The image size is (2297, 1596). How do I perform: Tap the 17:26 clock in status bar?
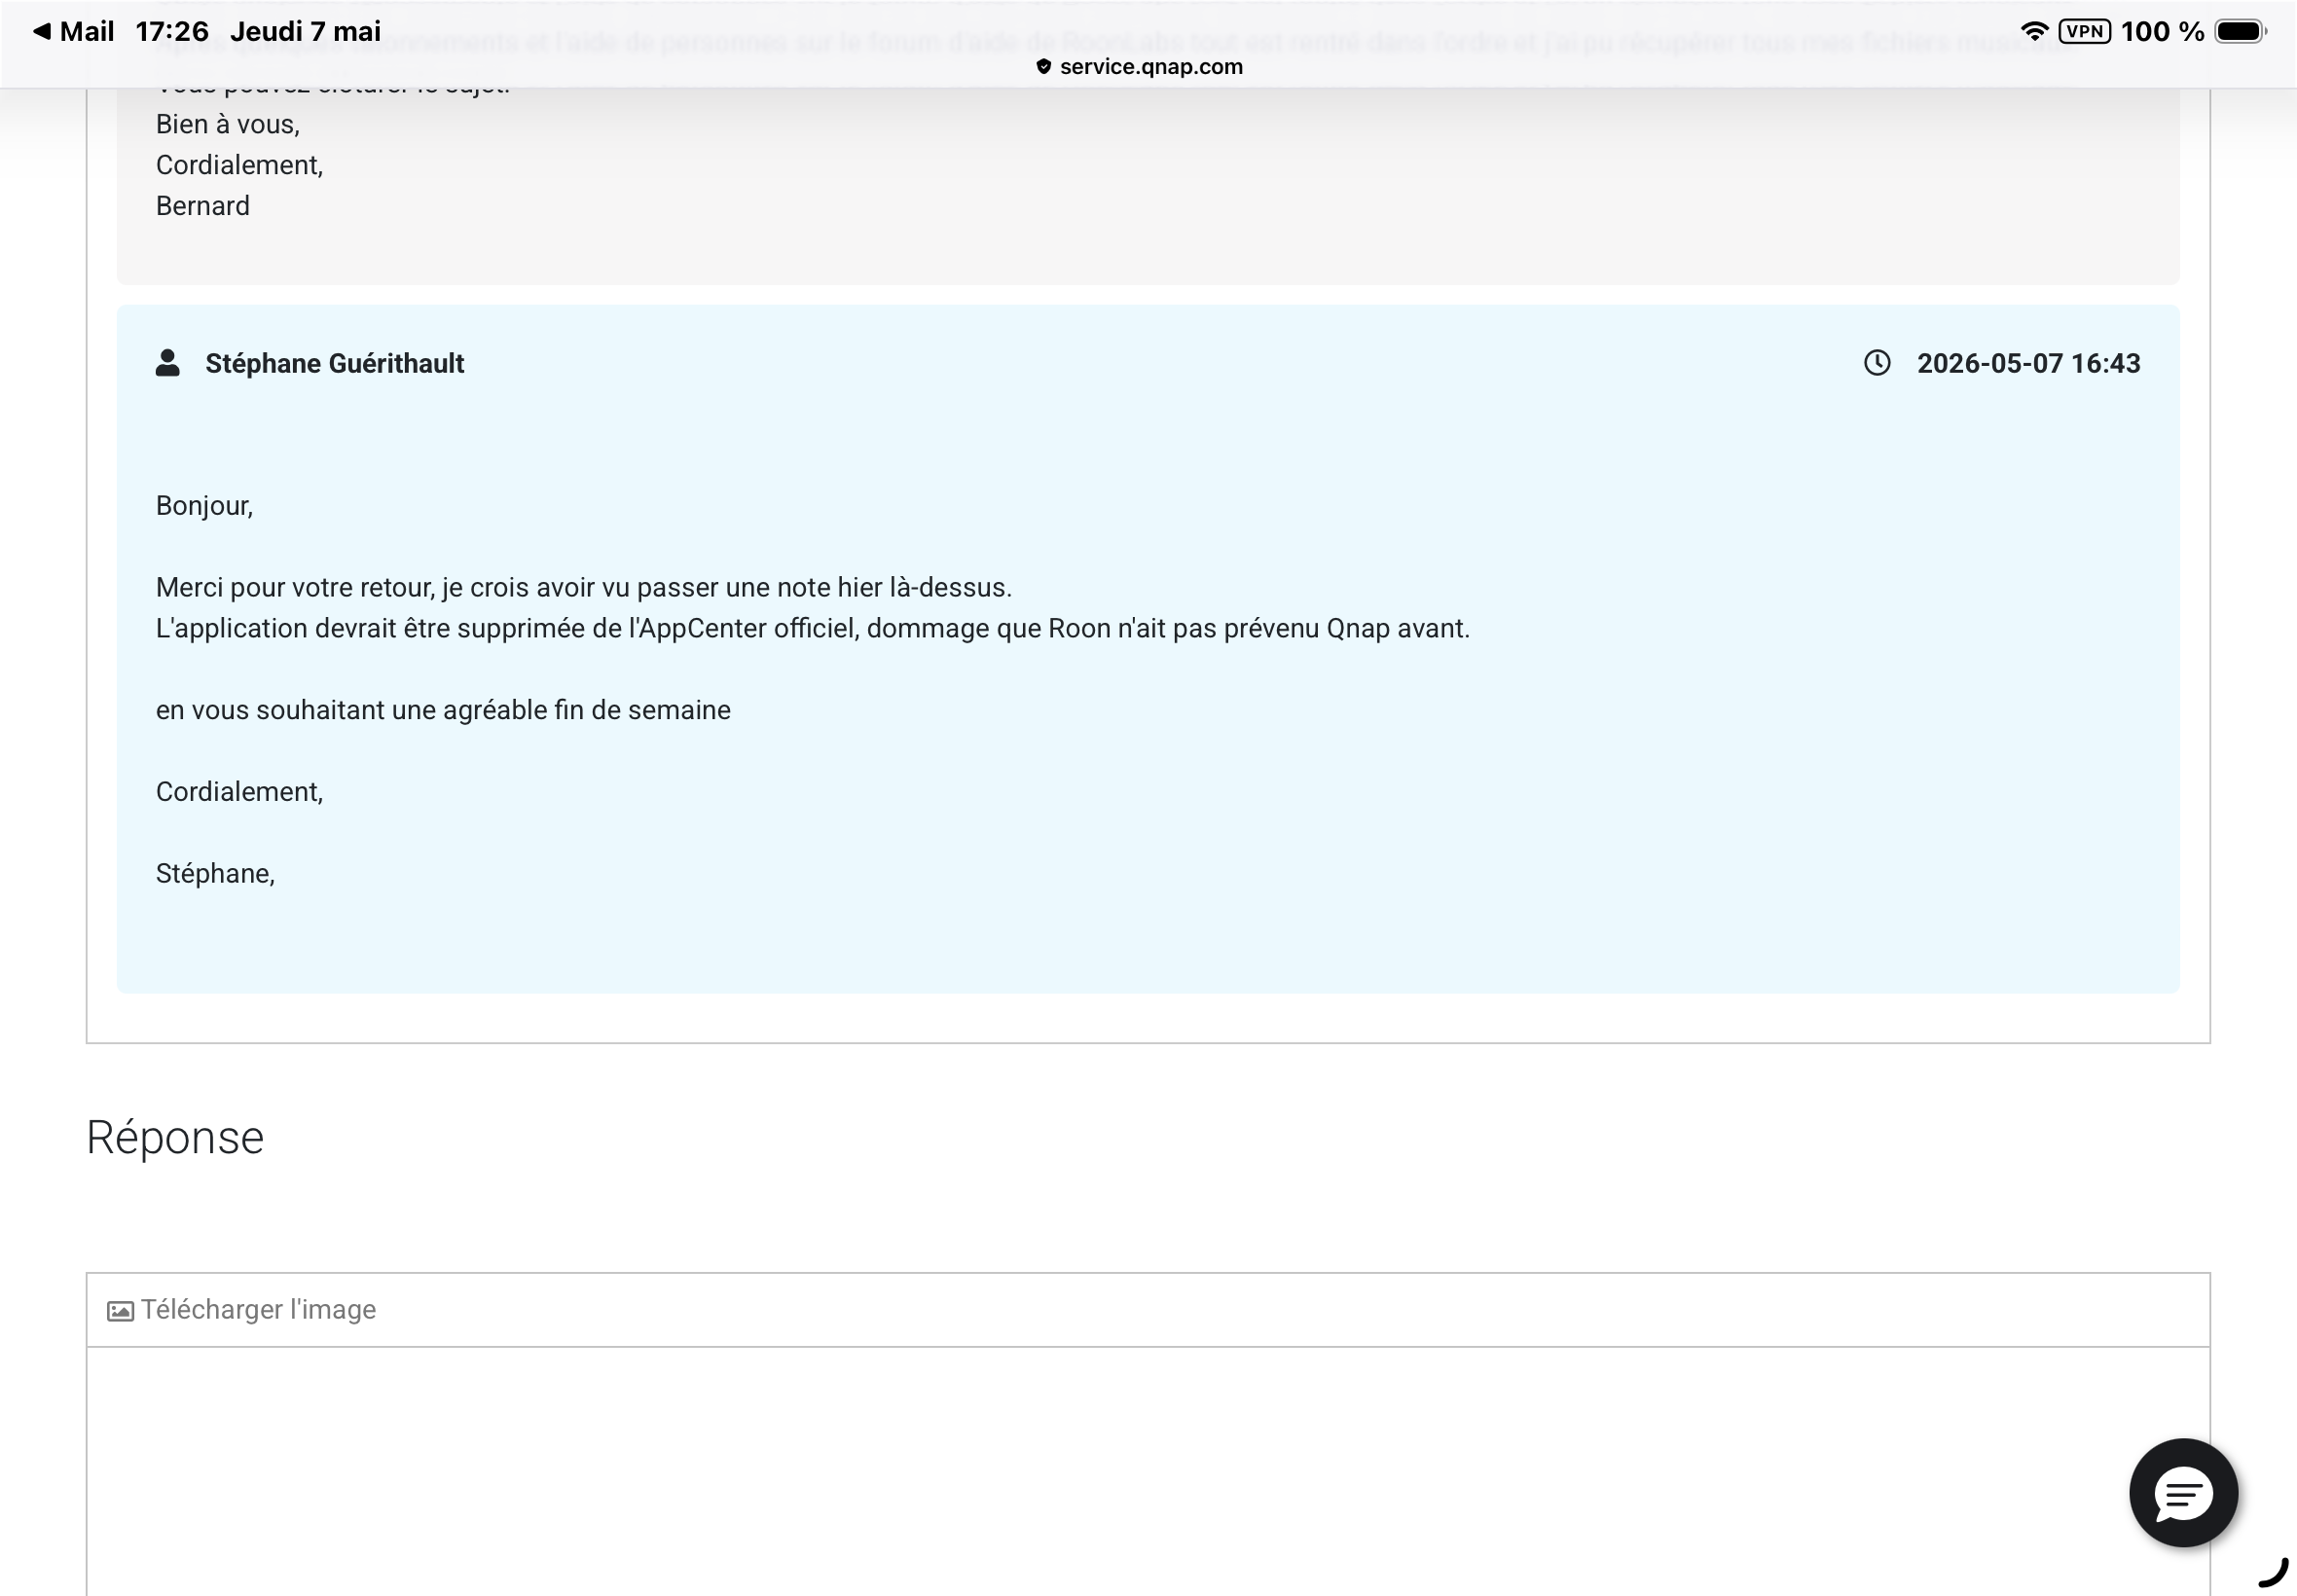coord(172,32)
